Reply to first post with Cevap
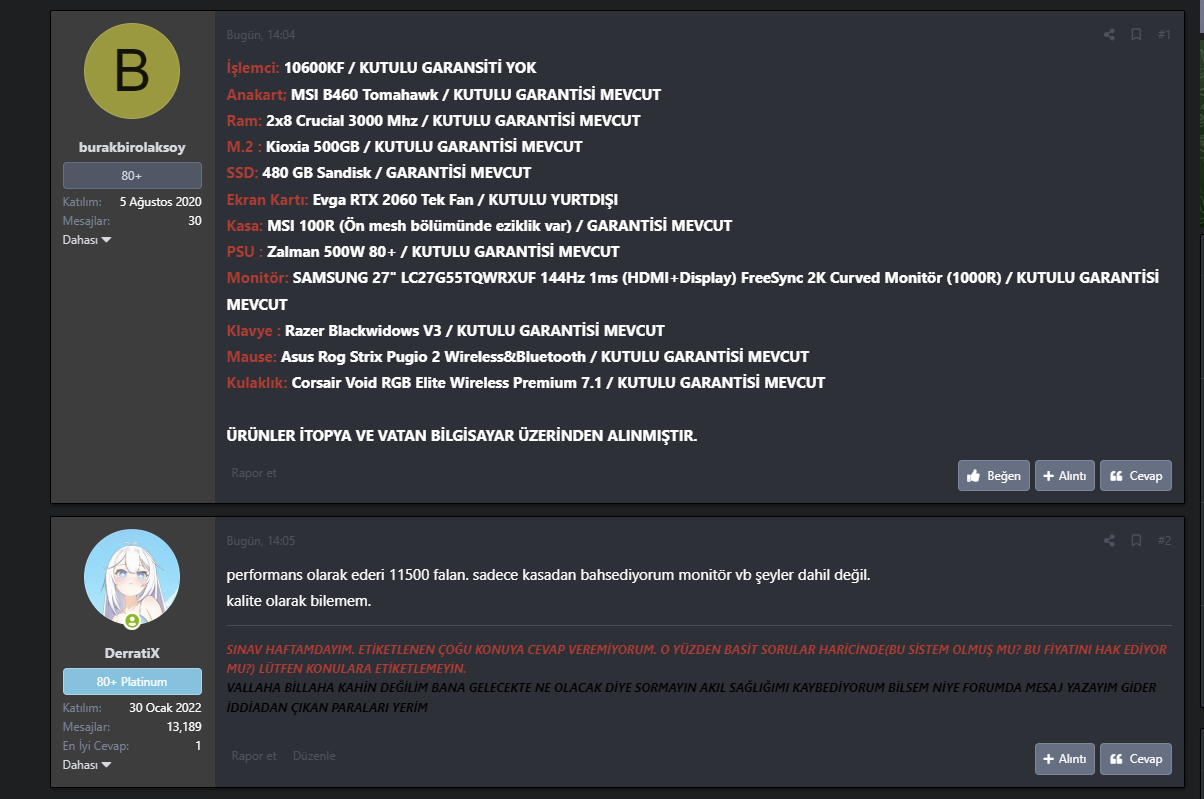This screenshot has height=799, width=1204. tap(1136, 476)
